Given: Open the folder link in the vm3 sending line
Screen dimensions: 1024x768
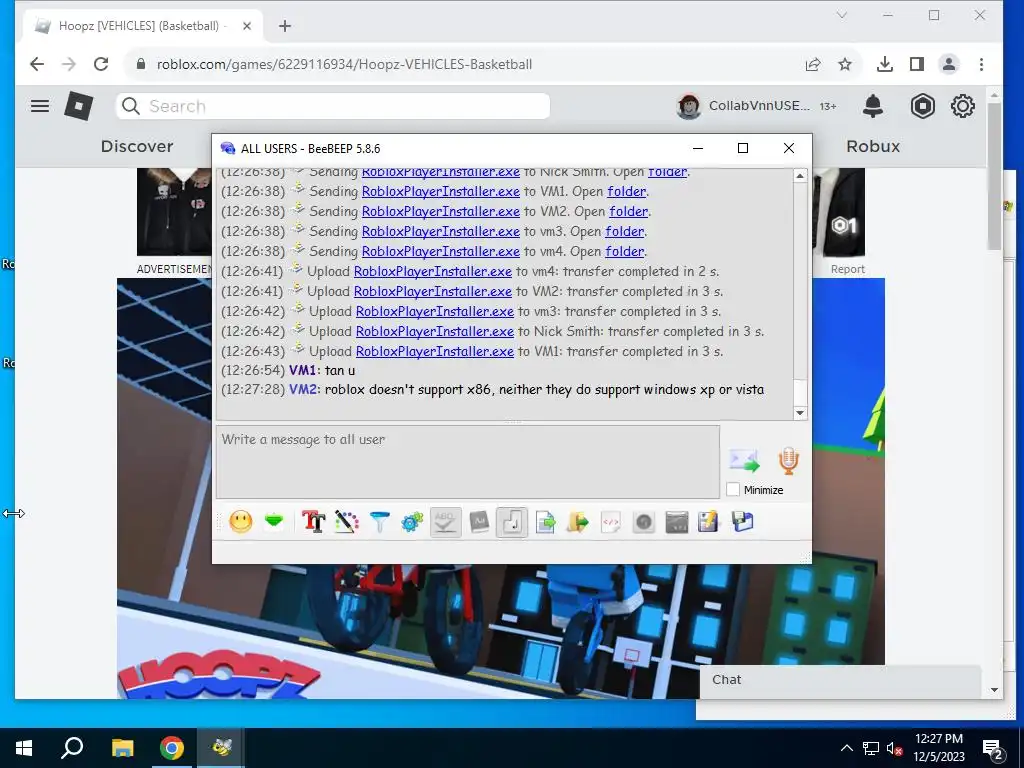Looking at the screenshot, I should (x=625, y=231).
